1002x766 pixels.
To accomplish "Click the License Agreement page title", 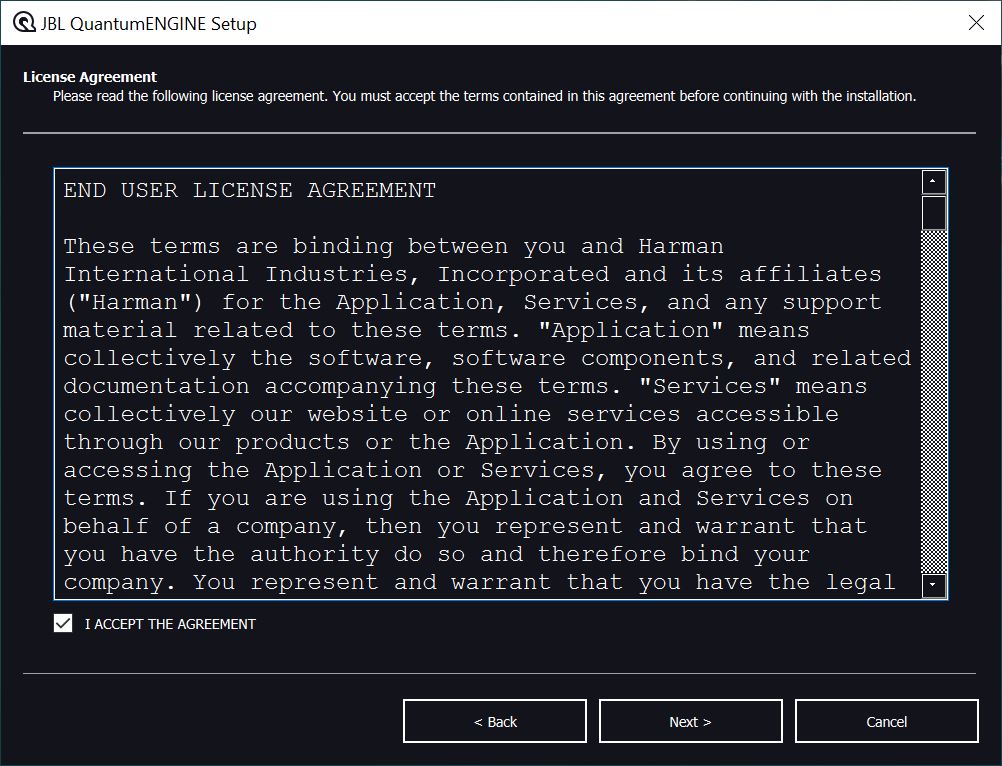I will [x=89, y=77].
